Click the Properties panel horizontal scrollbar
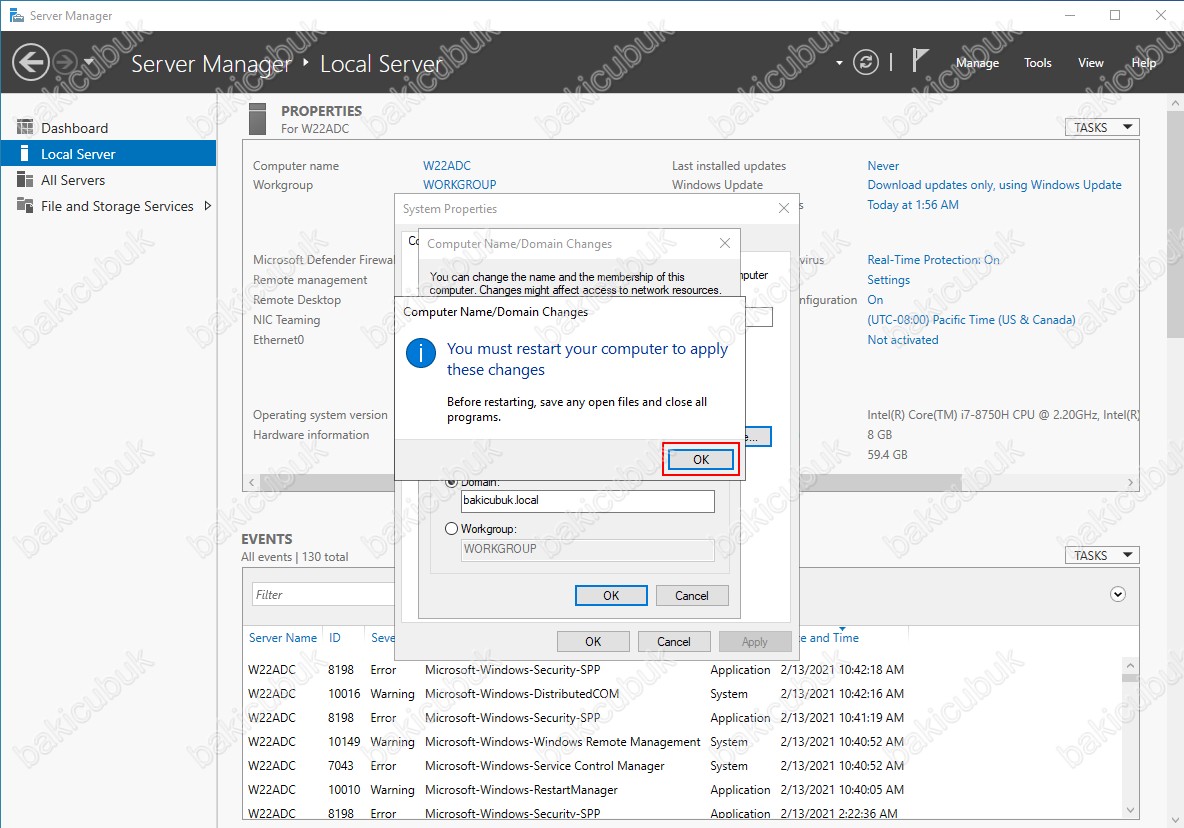This screenshot has width=1184, height=828. point(610,482)
